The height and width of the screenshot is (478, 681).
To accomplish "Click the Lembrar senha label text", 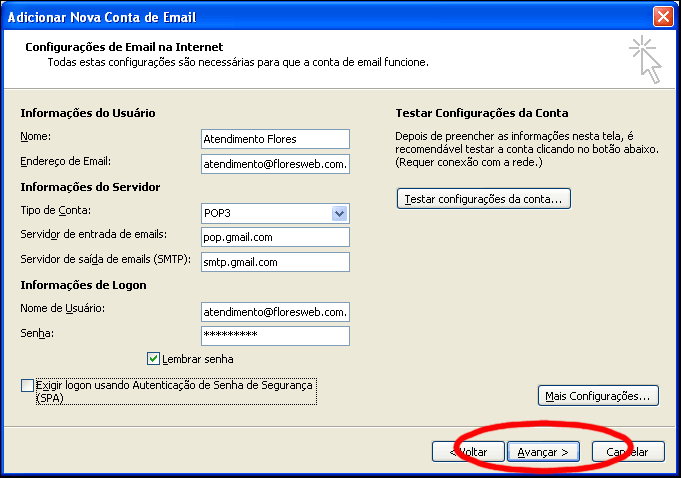I will tap(198, 359).
